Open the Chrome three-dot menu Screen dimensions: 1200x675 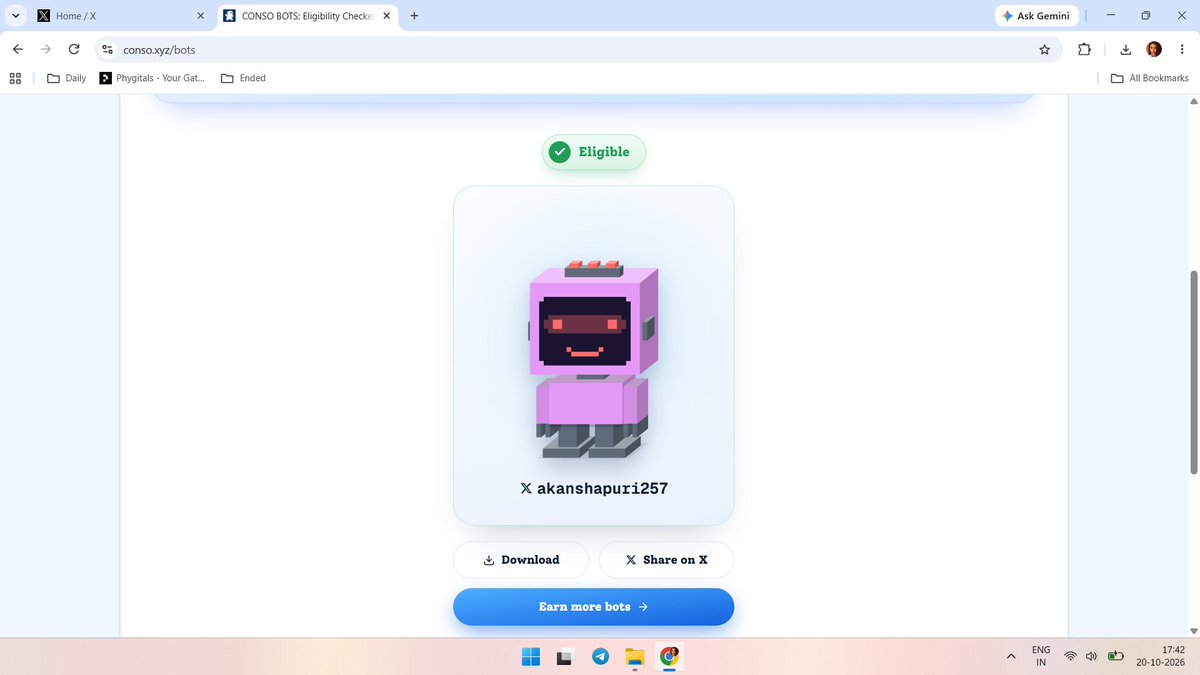coord(1182,49)
